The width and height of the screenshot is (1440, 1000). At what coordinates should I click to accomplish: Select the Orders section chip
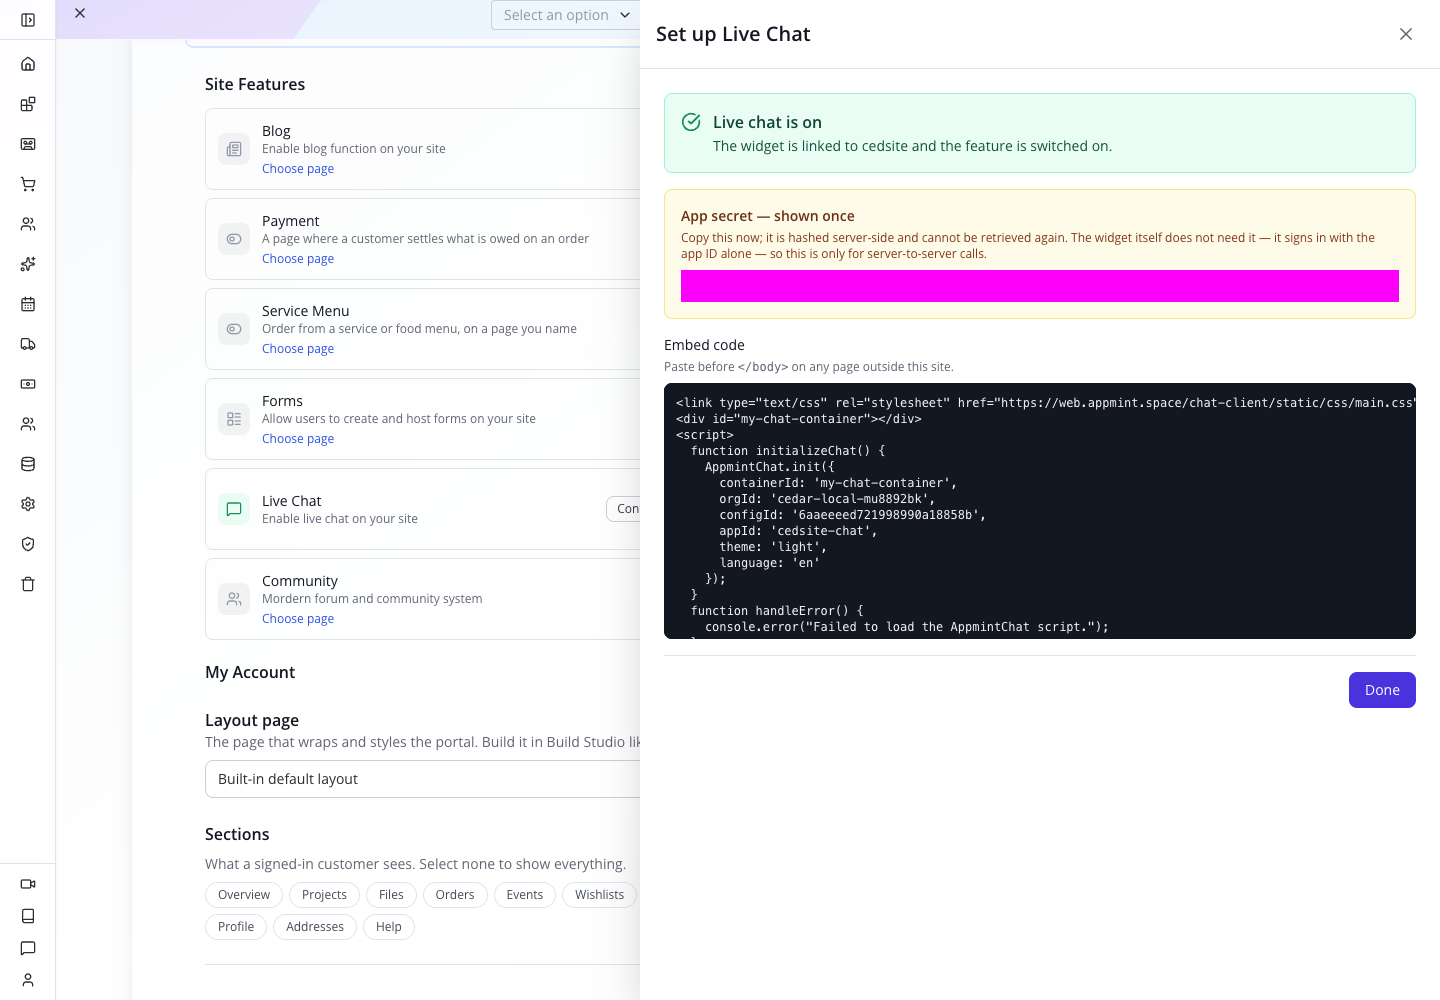tap(455, 895)
